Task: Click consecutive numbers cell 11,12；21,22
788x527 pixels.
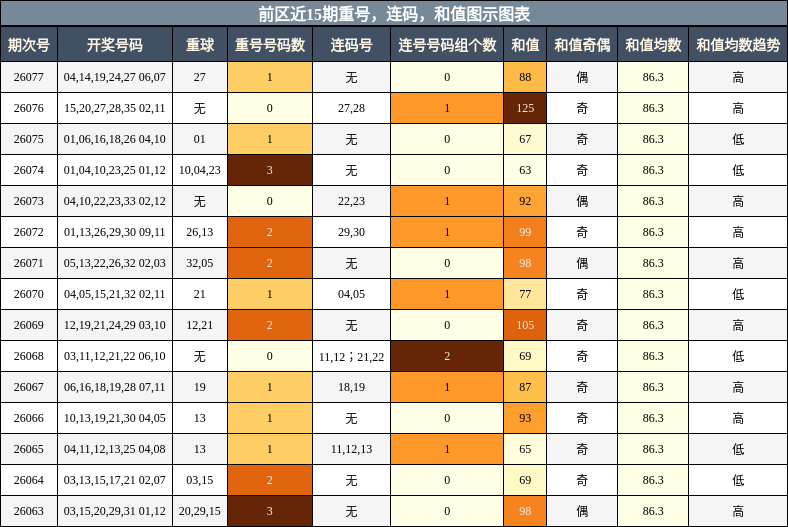Action: click(x=351, y=356)
